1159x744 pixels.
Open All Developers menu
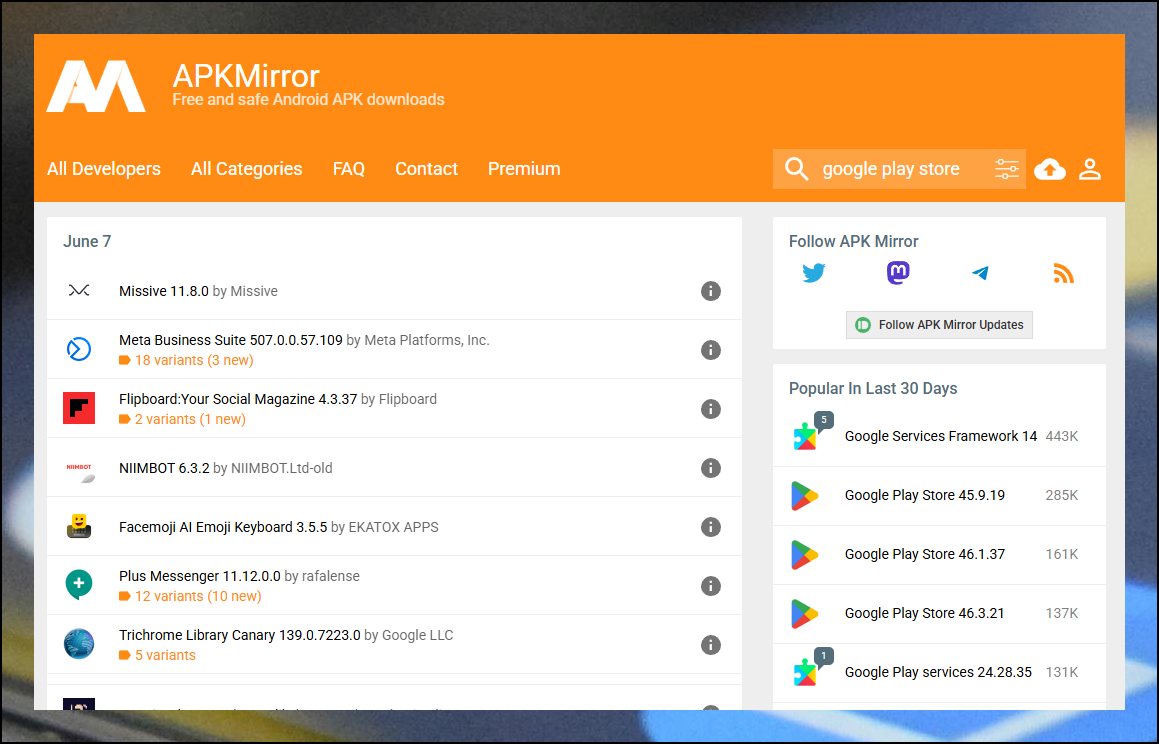point(103,169)
